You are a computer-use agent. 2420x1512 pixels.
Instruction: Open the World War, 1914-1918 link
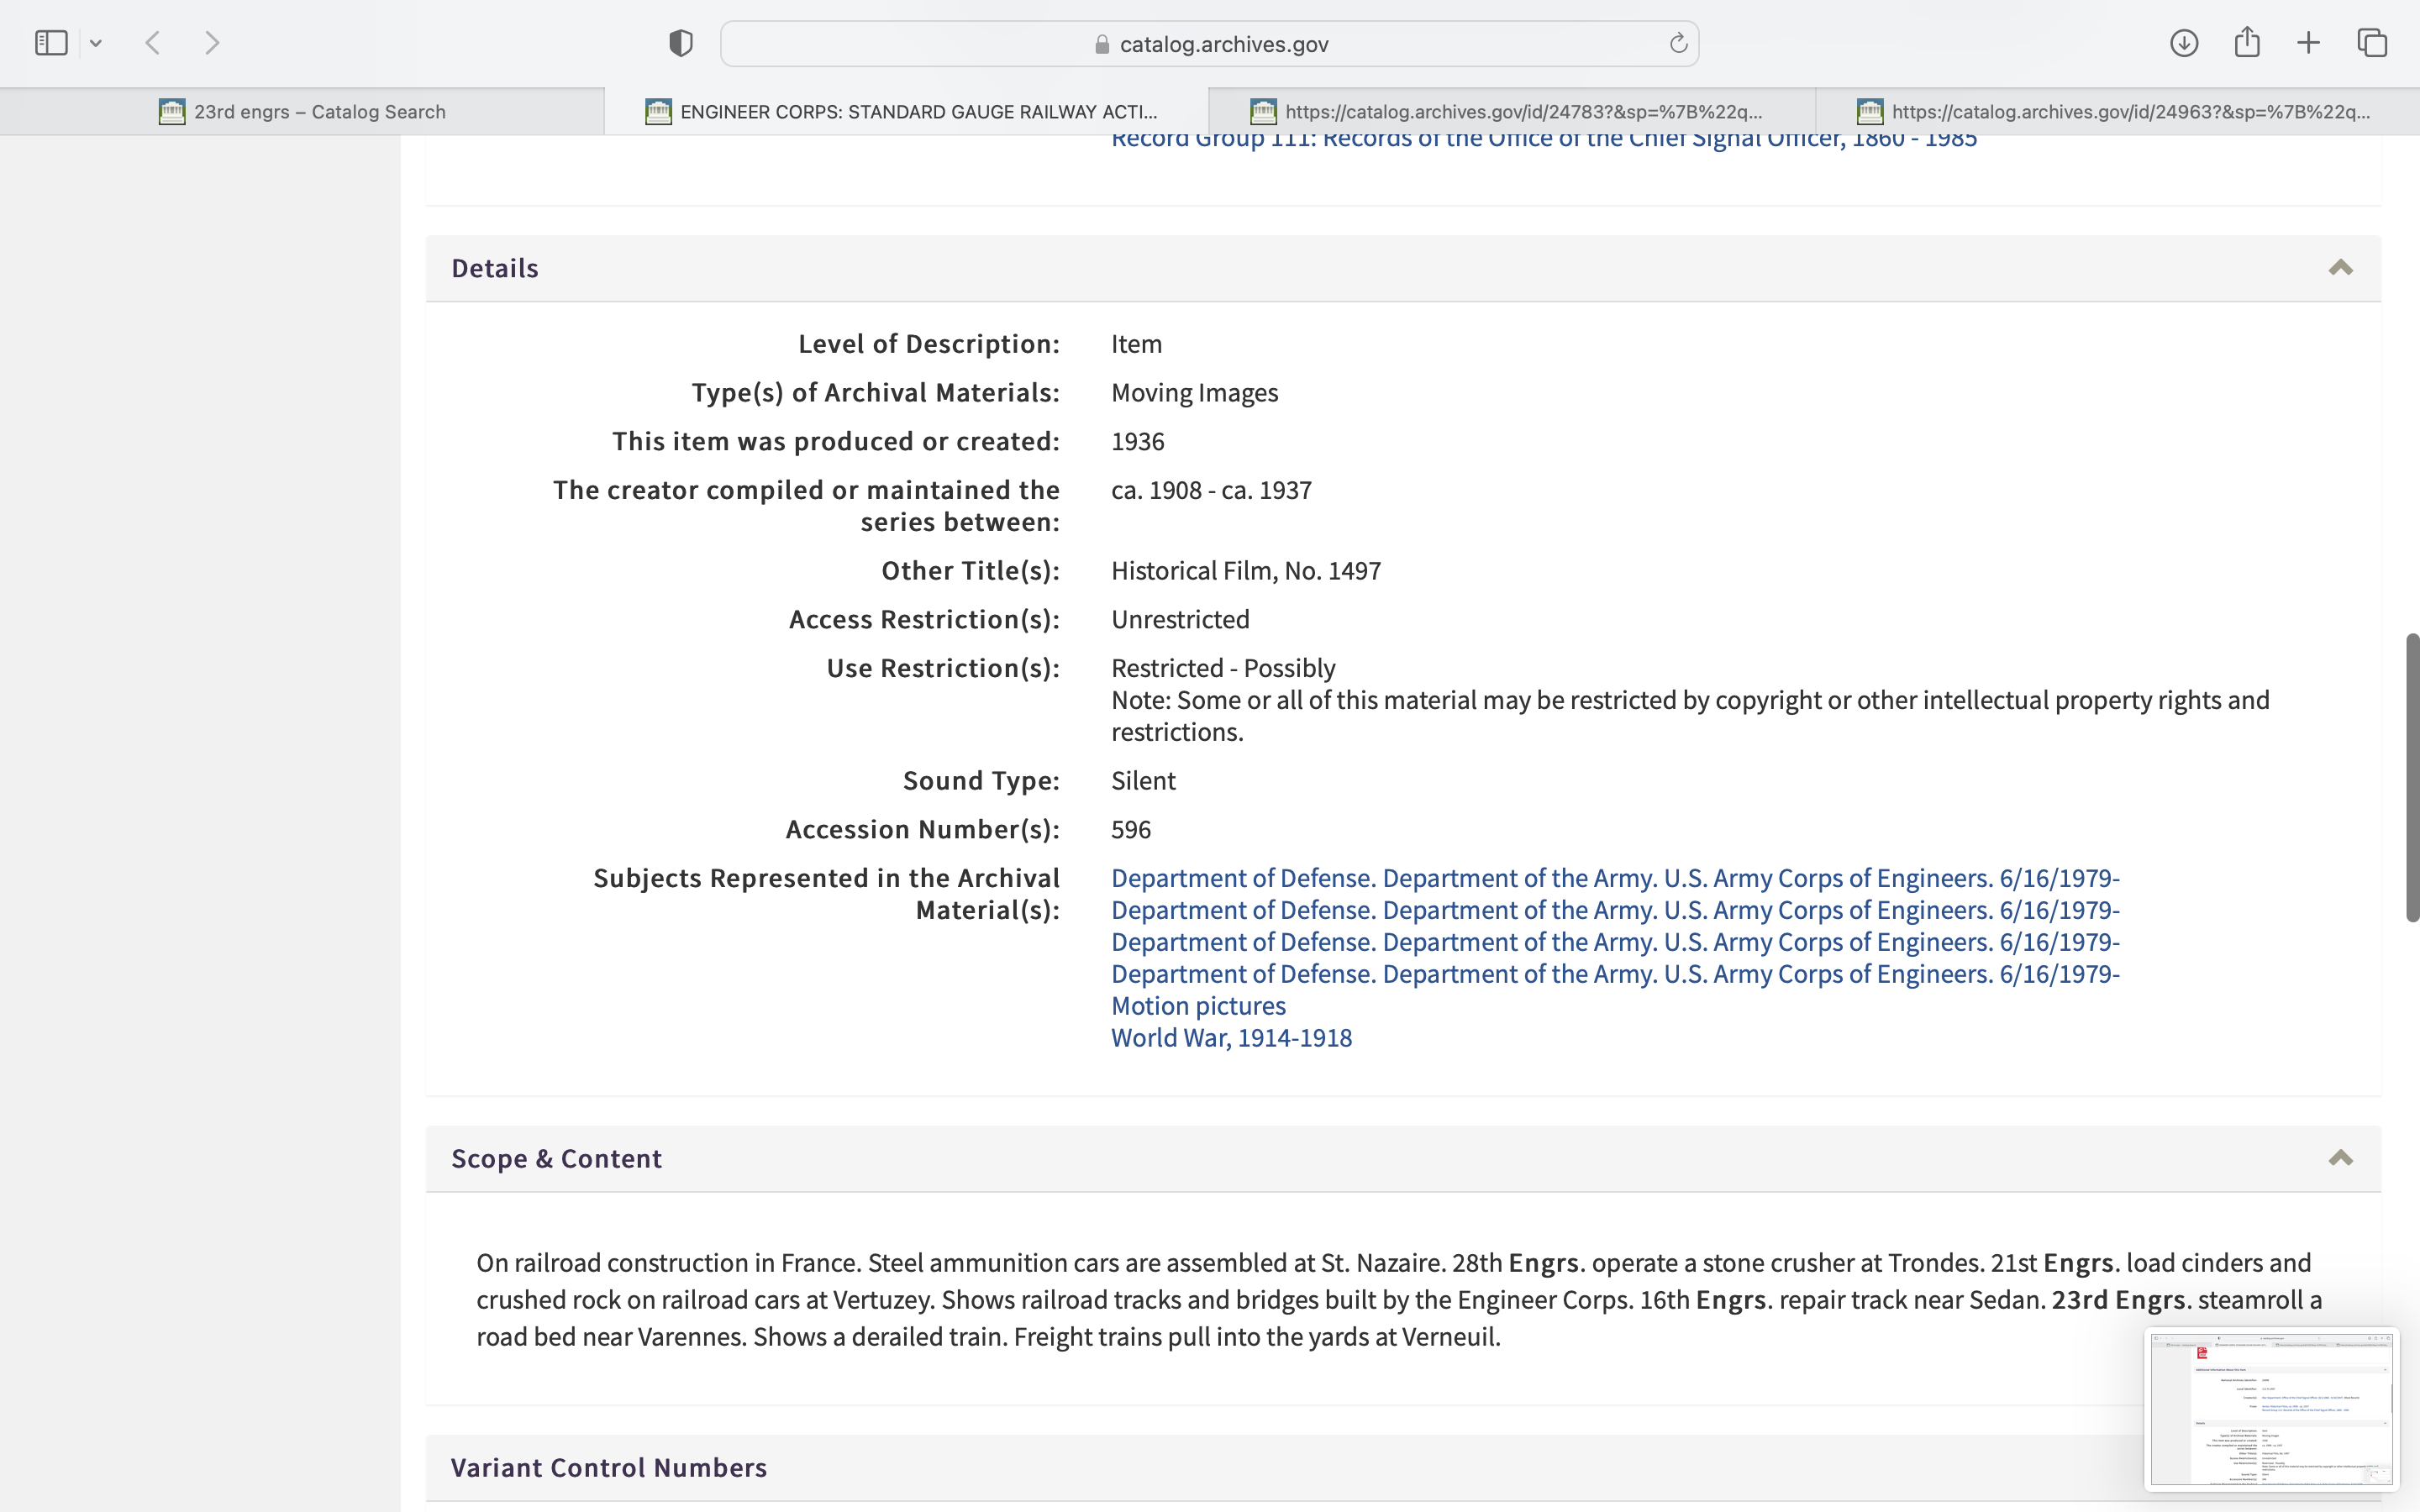(1231, 1038)
